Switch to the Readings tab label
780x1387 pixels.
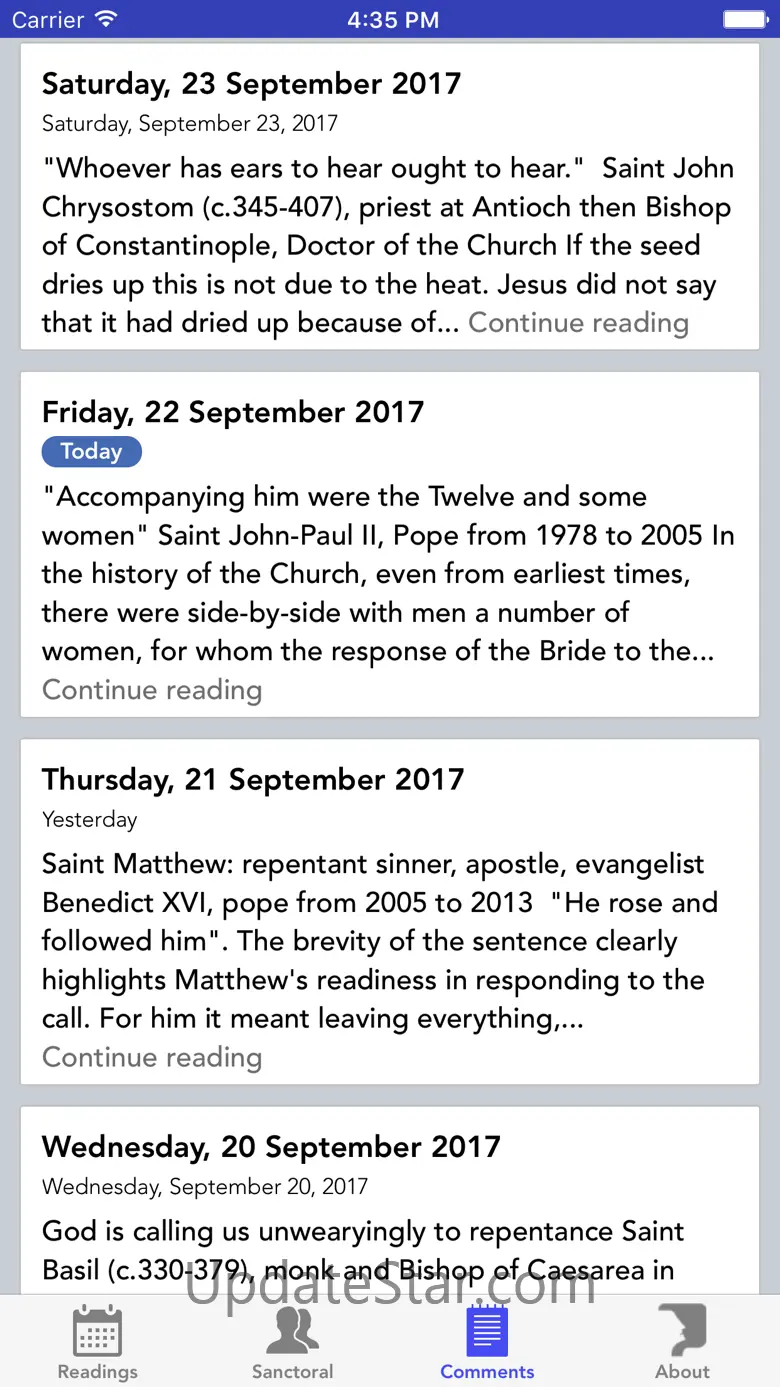(97, 1371)
